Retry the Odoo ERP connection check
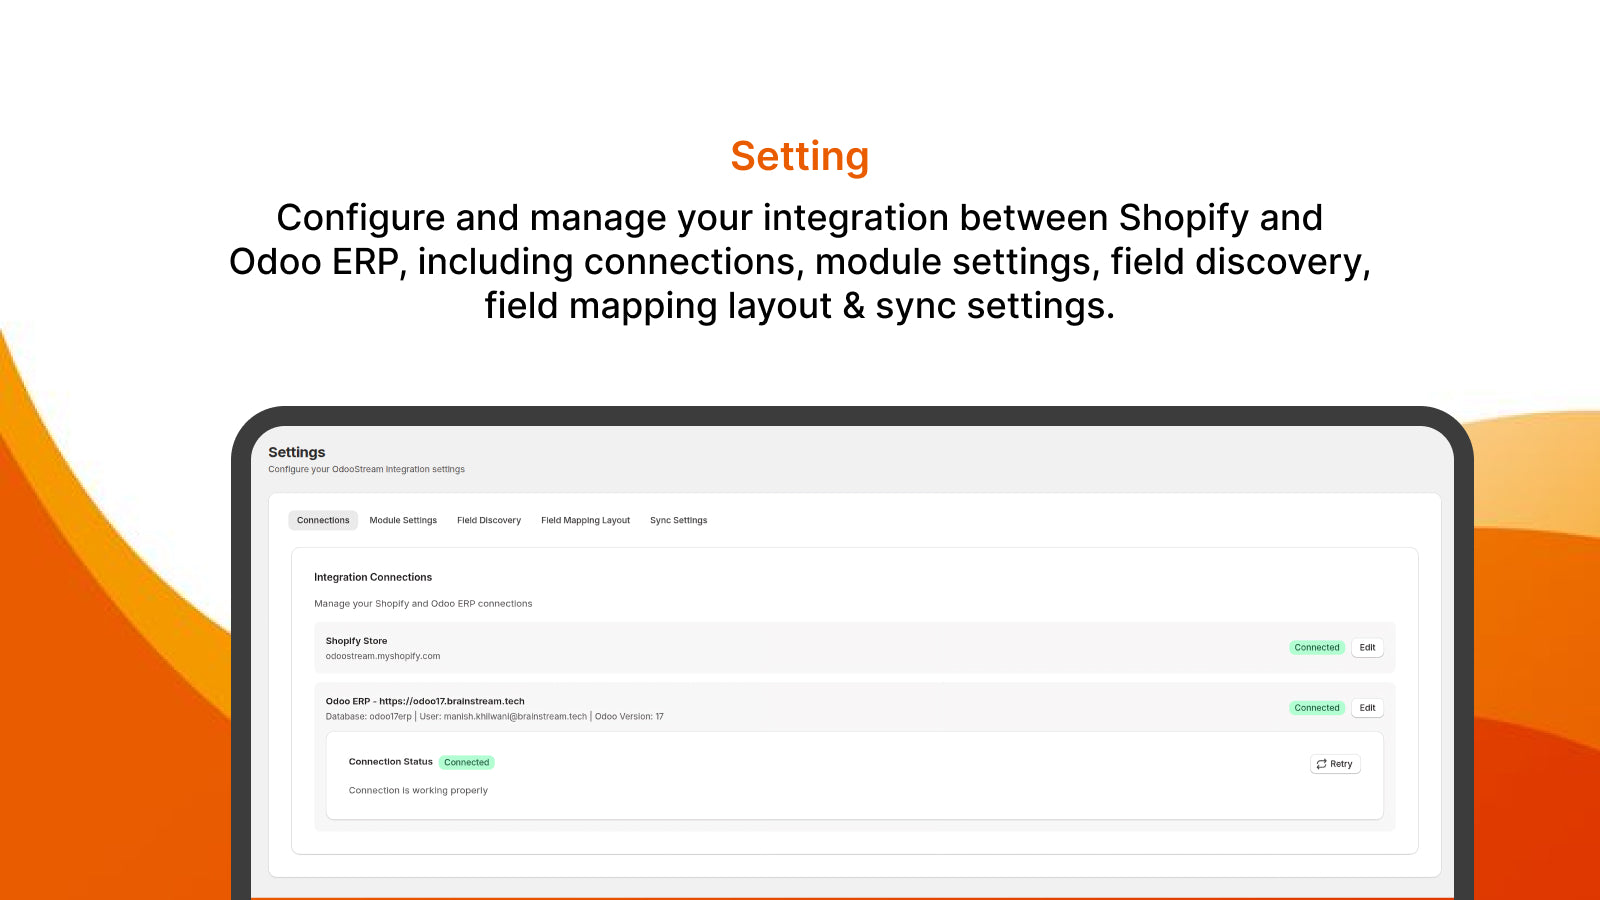The image size is (1600, 900). tap(1335, 764)
